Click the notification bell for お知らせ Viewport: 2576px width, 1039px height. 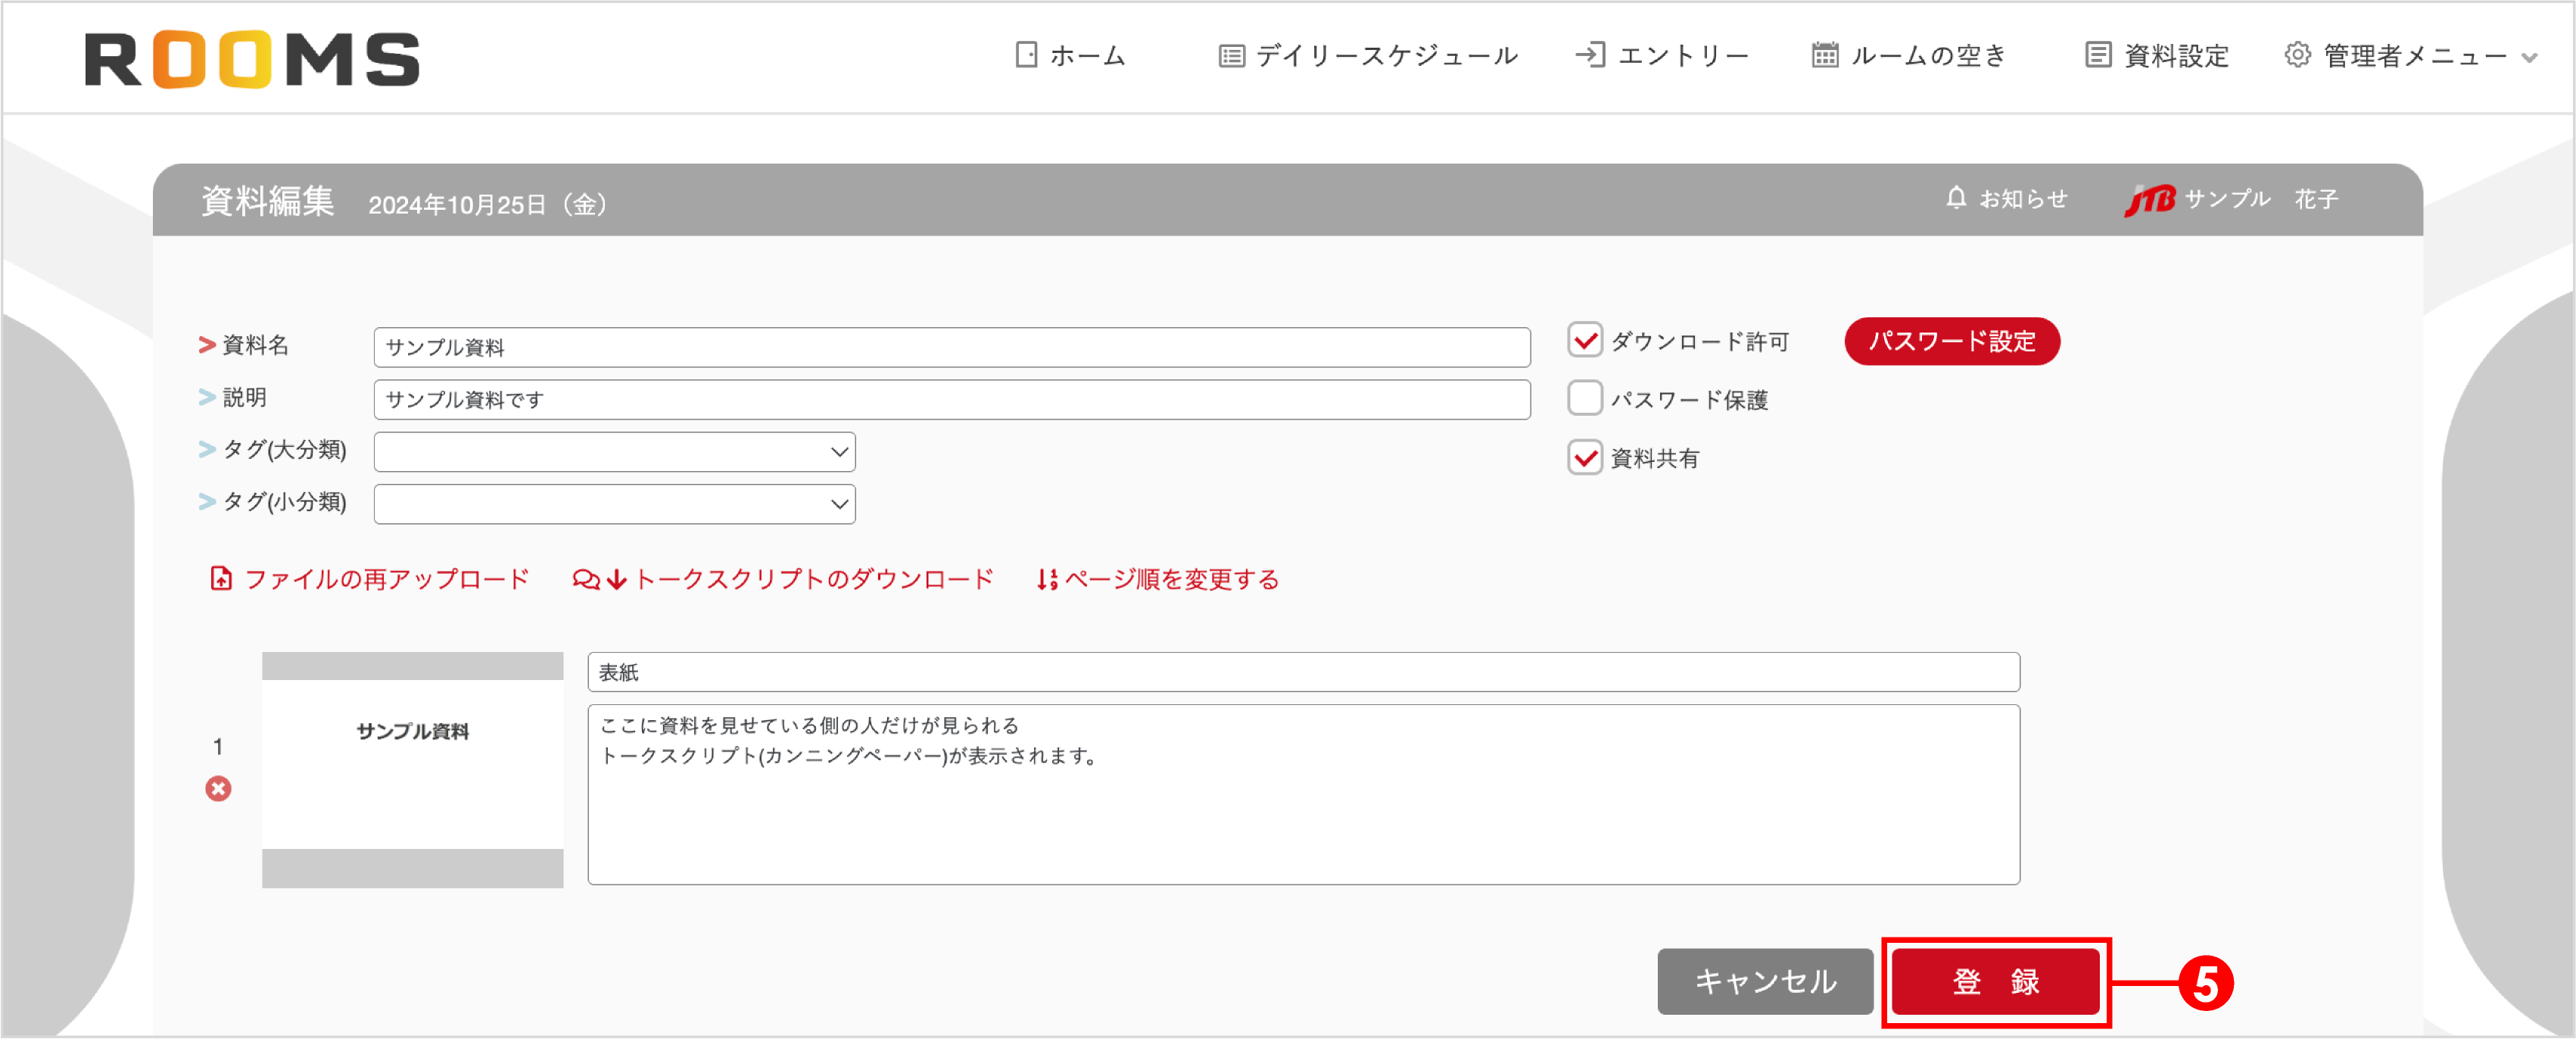point(1955,198)
